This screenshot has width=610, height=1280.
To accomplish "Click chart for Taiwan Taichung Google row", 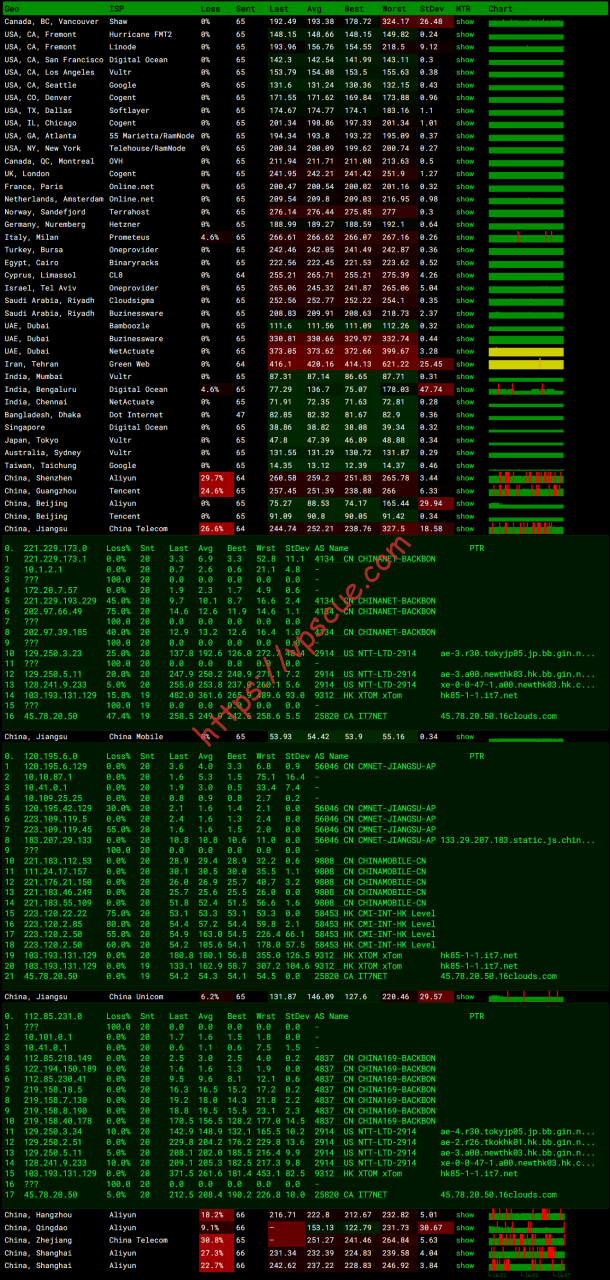I will (x=526, y=465).
